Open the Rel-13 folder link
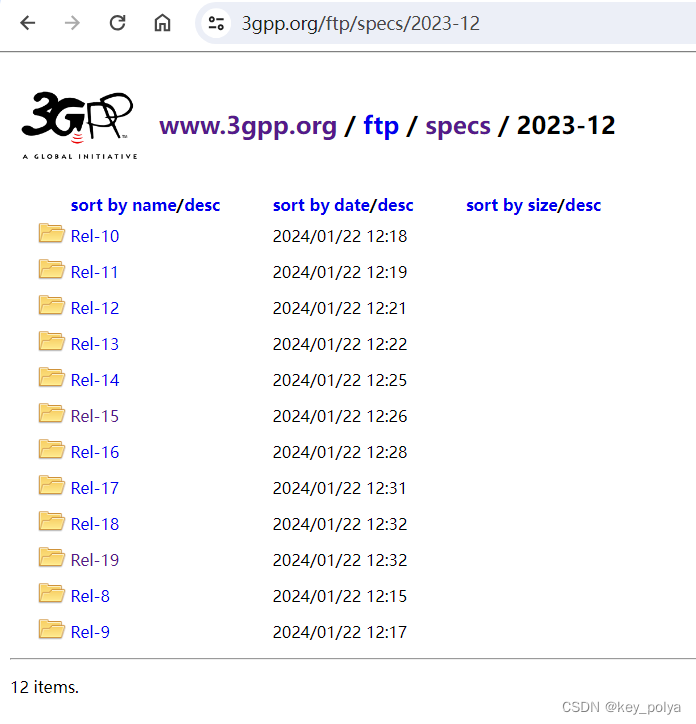This screenshot has width=696, height=724. pyautogui.click(x=95, y=344)
